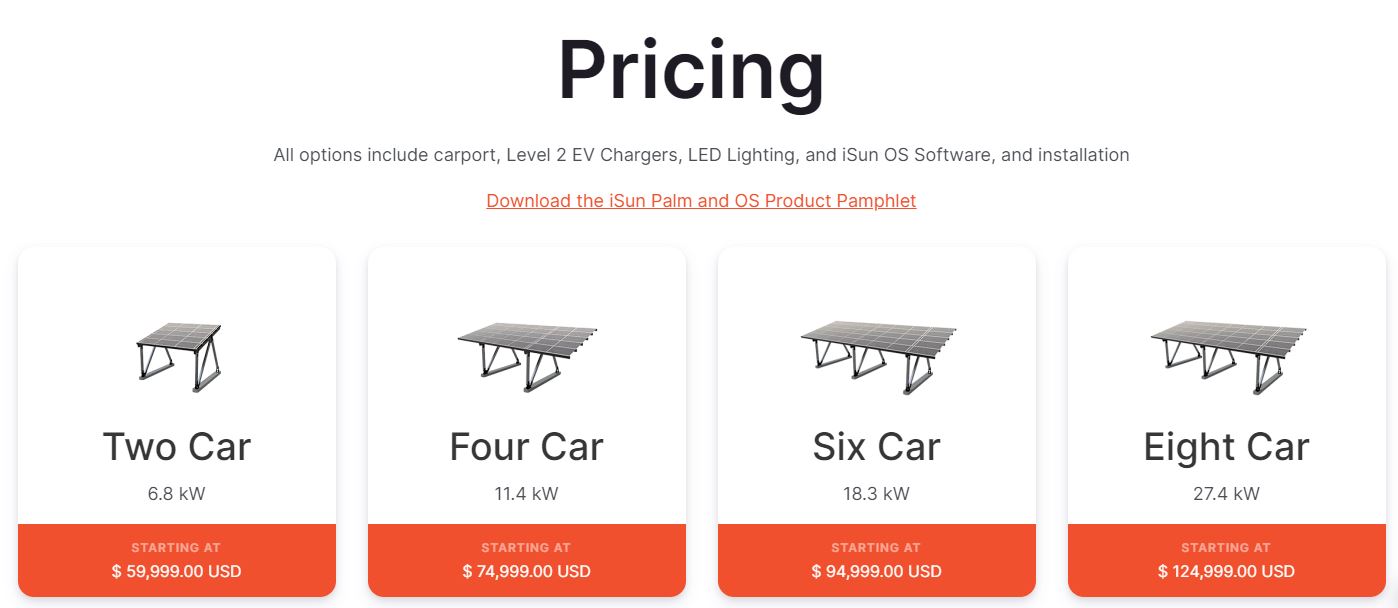Click the 27.4 kW capacity label
1398x608 pixels.
[x=1227, y=493]
